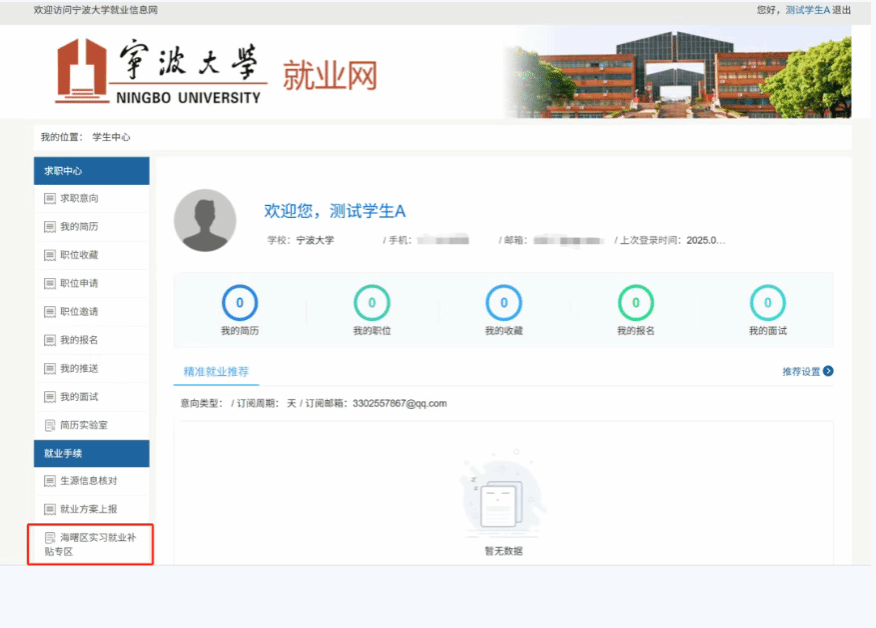876x628 pixels.
Task: Click the 简历实验室 document icon
Action: click(50, 425)
